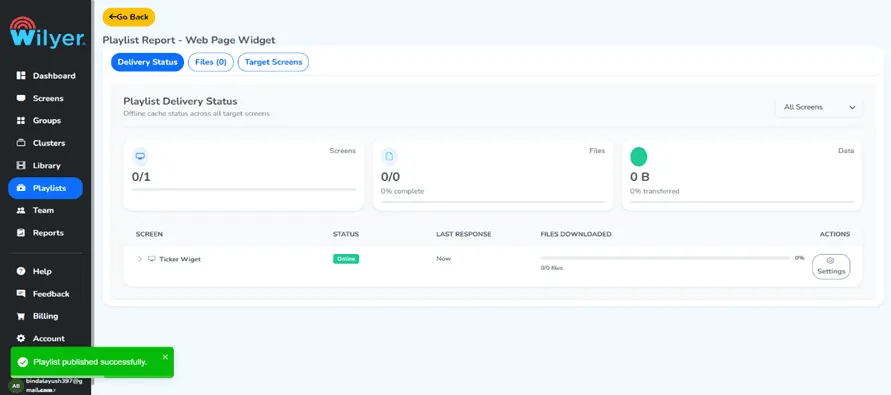The height and width of the screenshot is (395, 891).
Task: Open Account in the sidebar
Action: pyautogui.click(x=45, y=338)
